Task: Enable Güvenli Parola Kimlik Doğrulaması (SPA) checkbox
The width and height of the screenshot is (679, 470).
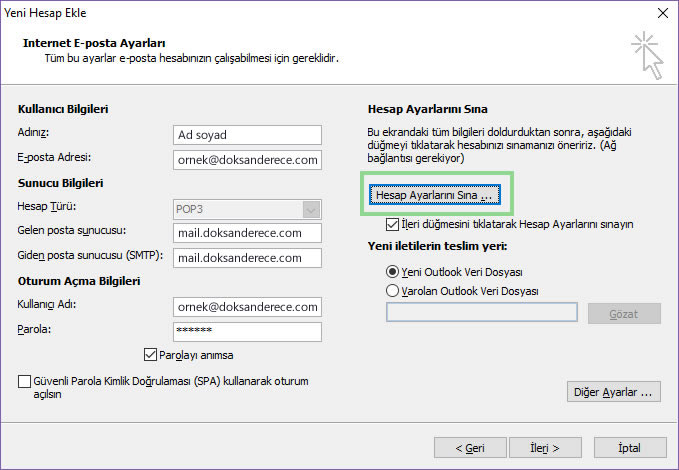Action: (x=24, y=382)
